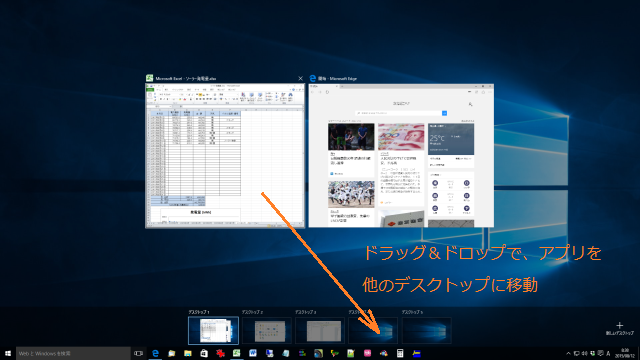
Task: Open the Action Center notification icon
Action: [600, 353]
